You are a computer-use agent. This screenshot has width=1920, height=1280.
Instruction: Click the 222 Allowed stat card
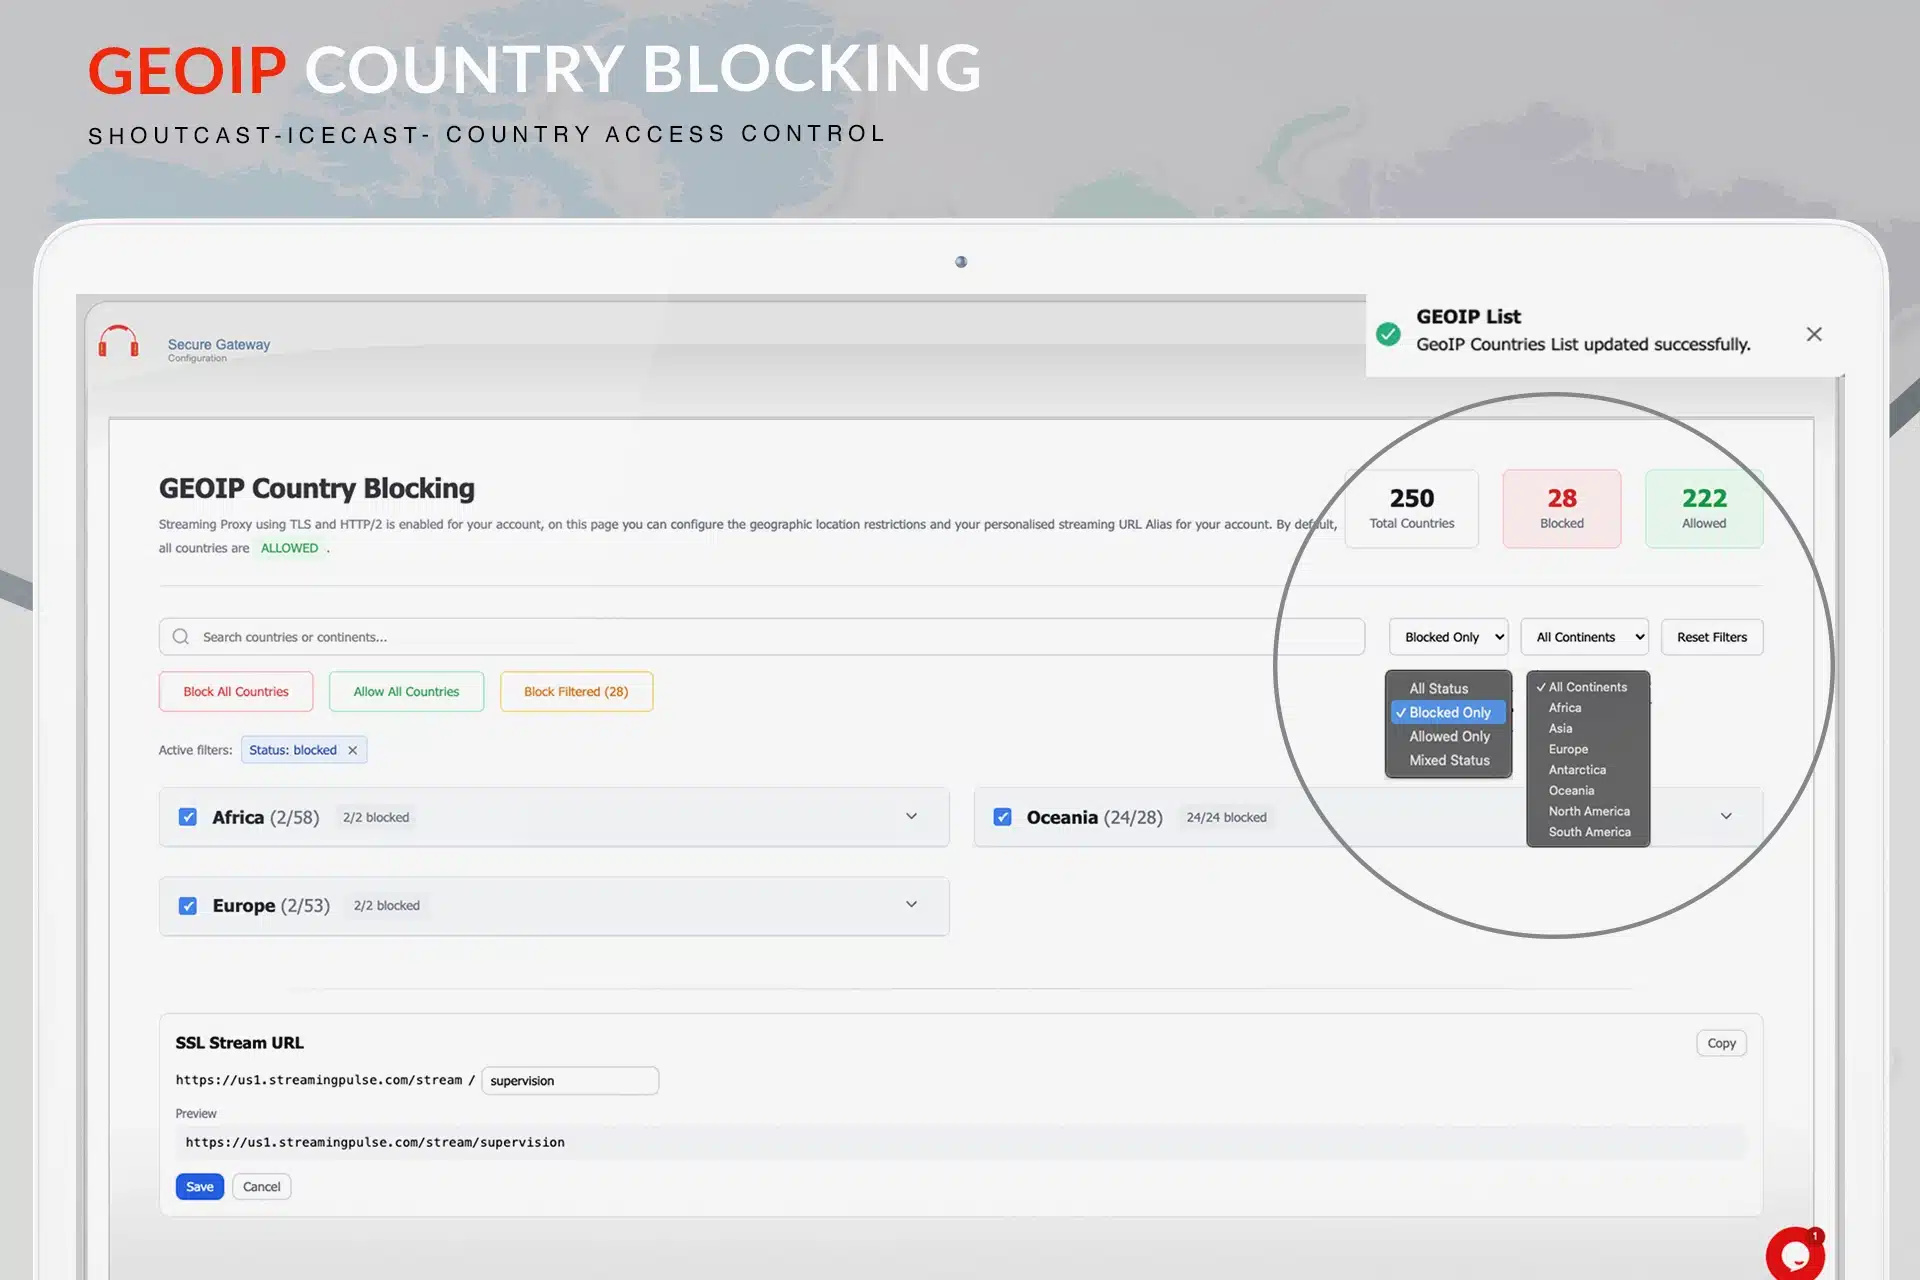coord(1704,509)
